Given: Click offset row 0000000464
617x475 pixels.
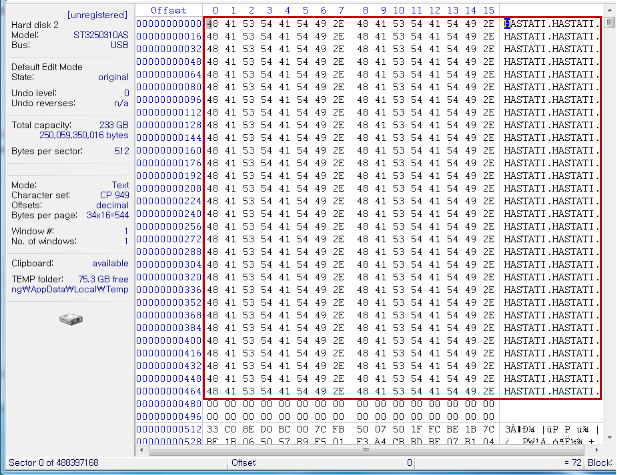Looking at the screenshot, I should [x=169, y=392].
